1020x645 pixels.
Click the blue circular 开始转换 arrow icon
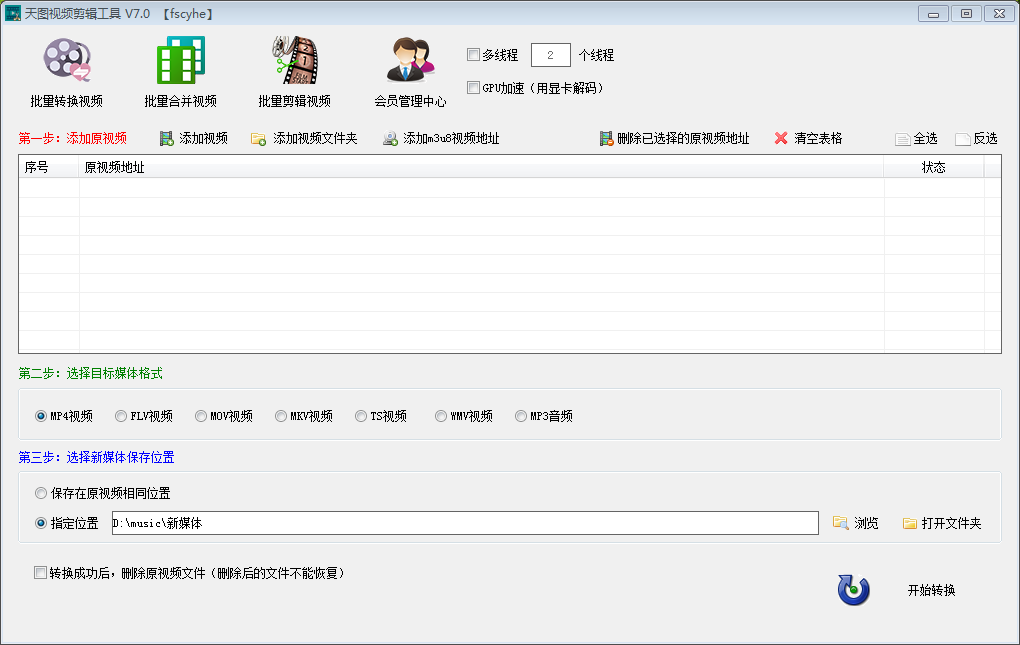coord(853,590)
